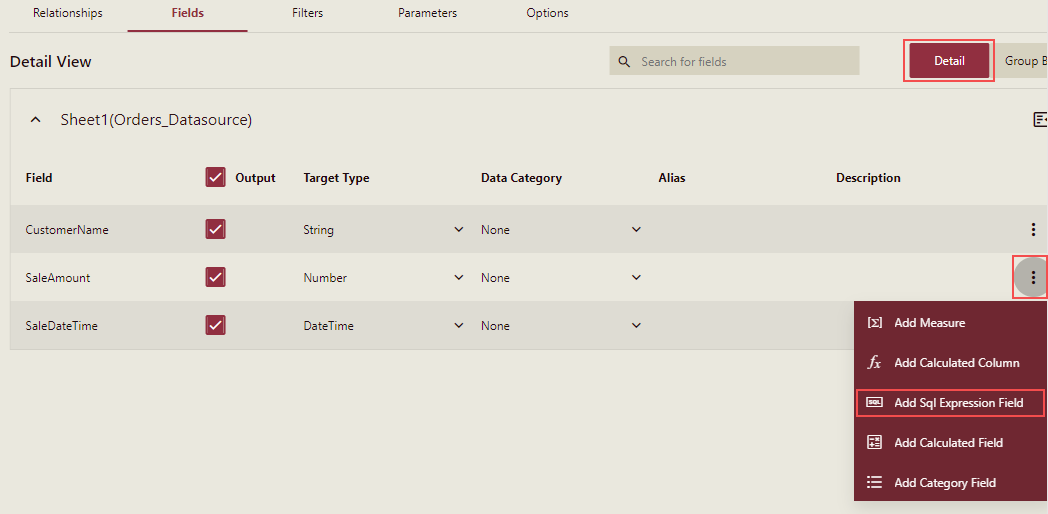Click the CustomerName field name

(67, 230)
